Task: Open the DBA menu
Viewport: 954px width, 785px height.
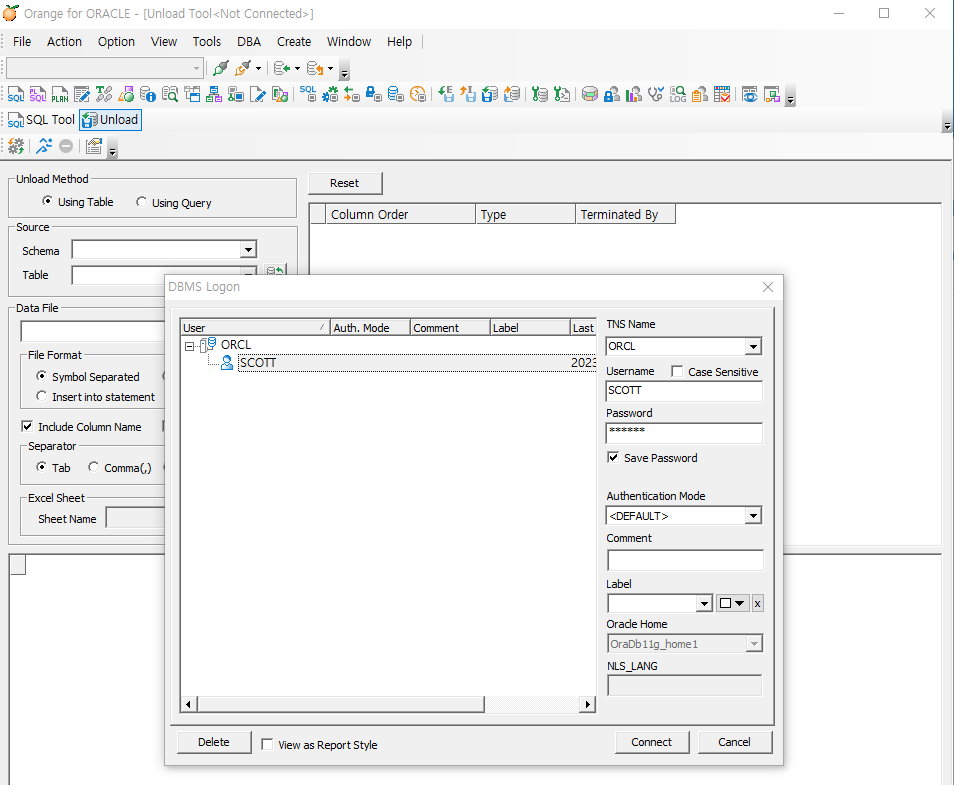Action: pos(249,41)
